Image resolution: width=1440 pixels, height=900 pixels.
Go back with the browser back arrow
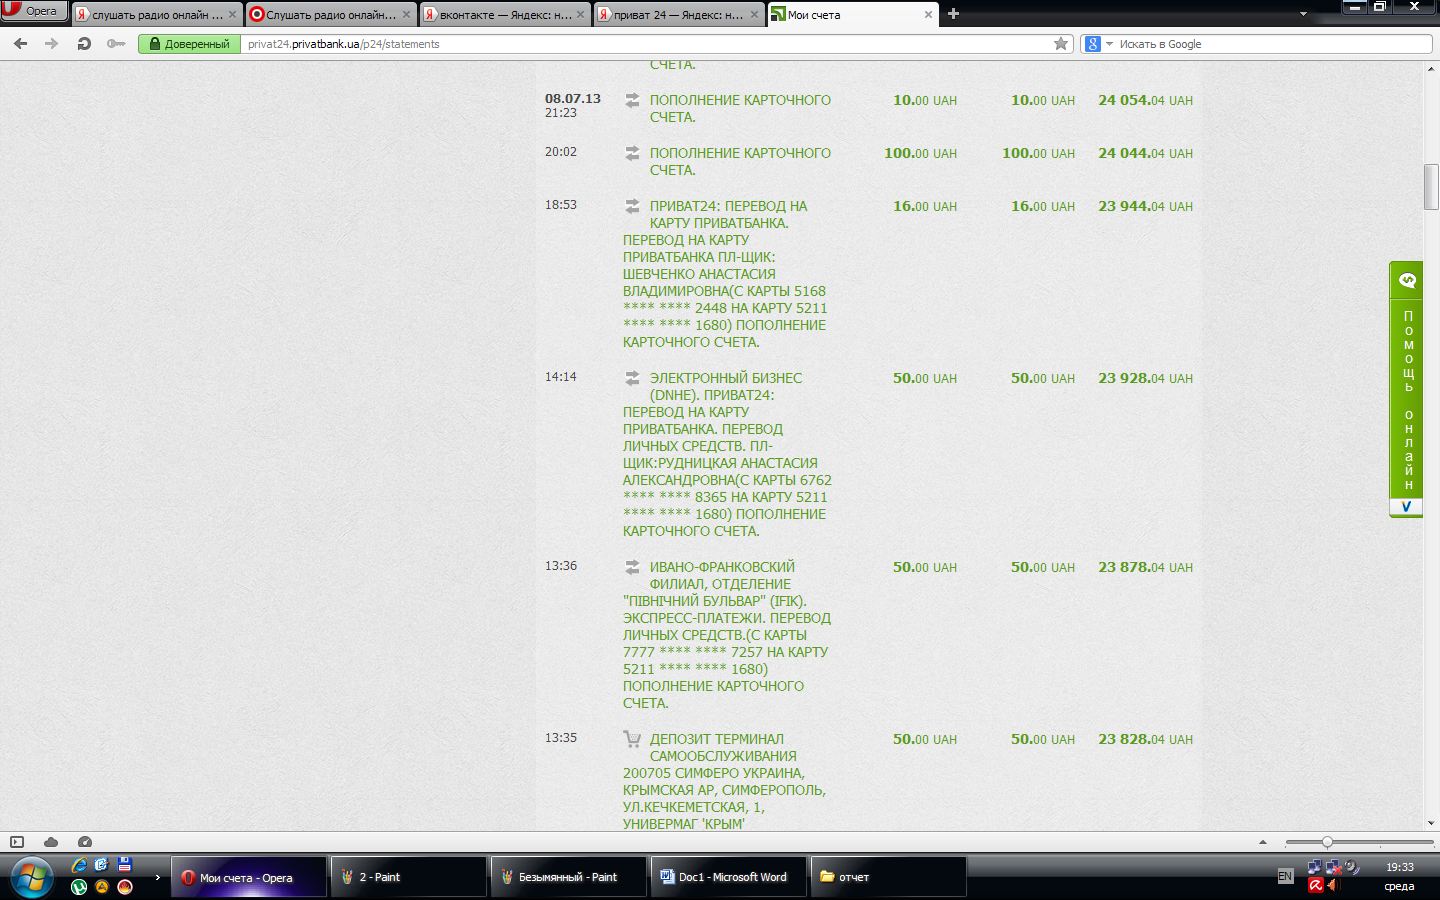pos(20,43)
